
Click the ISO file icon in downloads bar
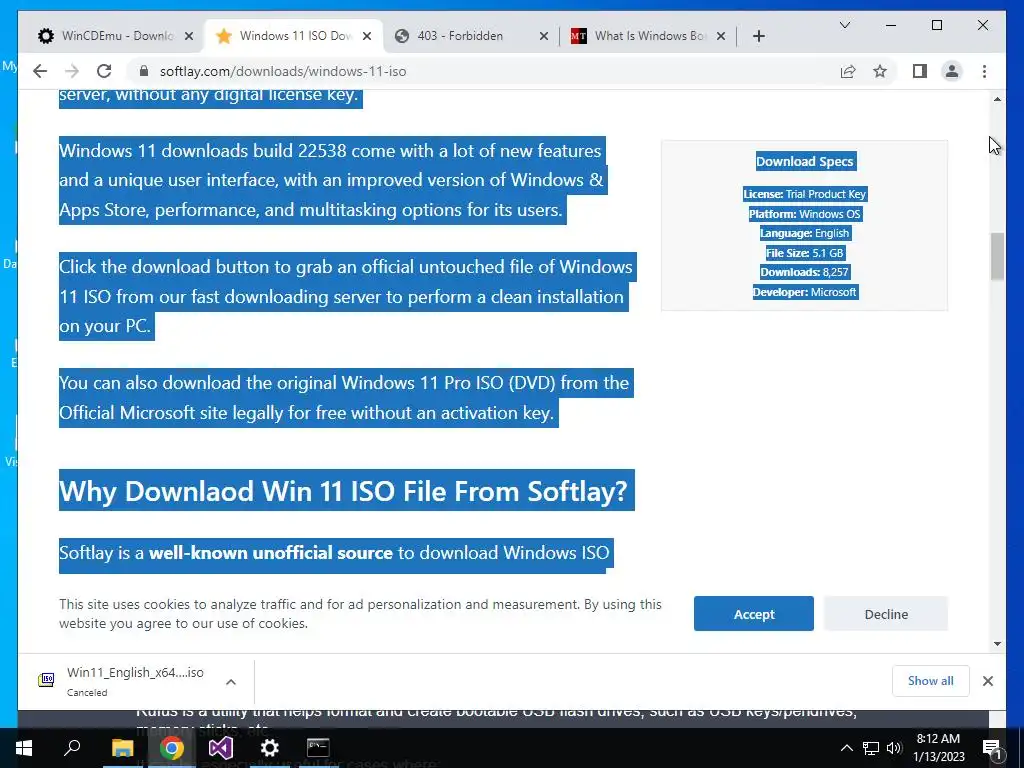point(46,680)
